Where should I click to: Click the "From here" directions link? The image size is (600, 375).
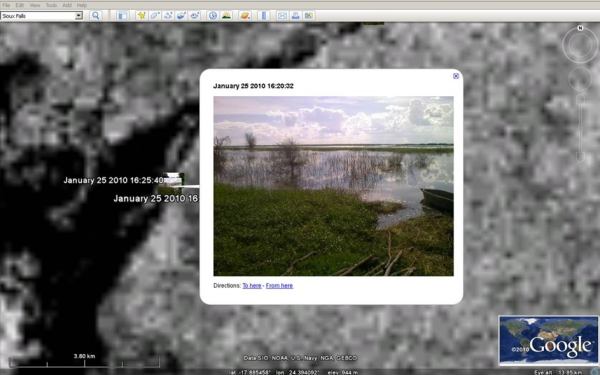coord(279,285)
